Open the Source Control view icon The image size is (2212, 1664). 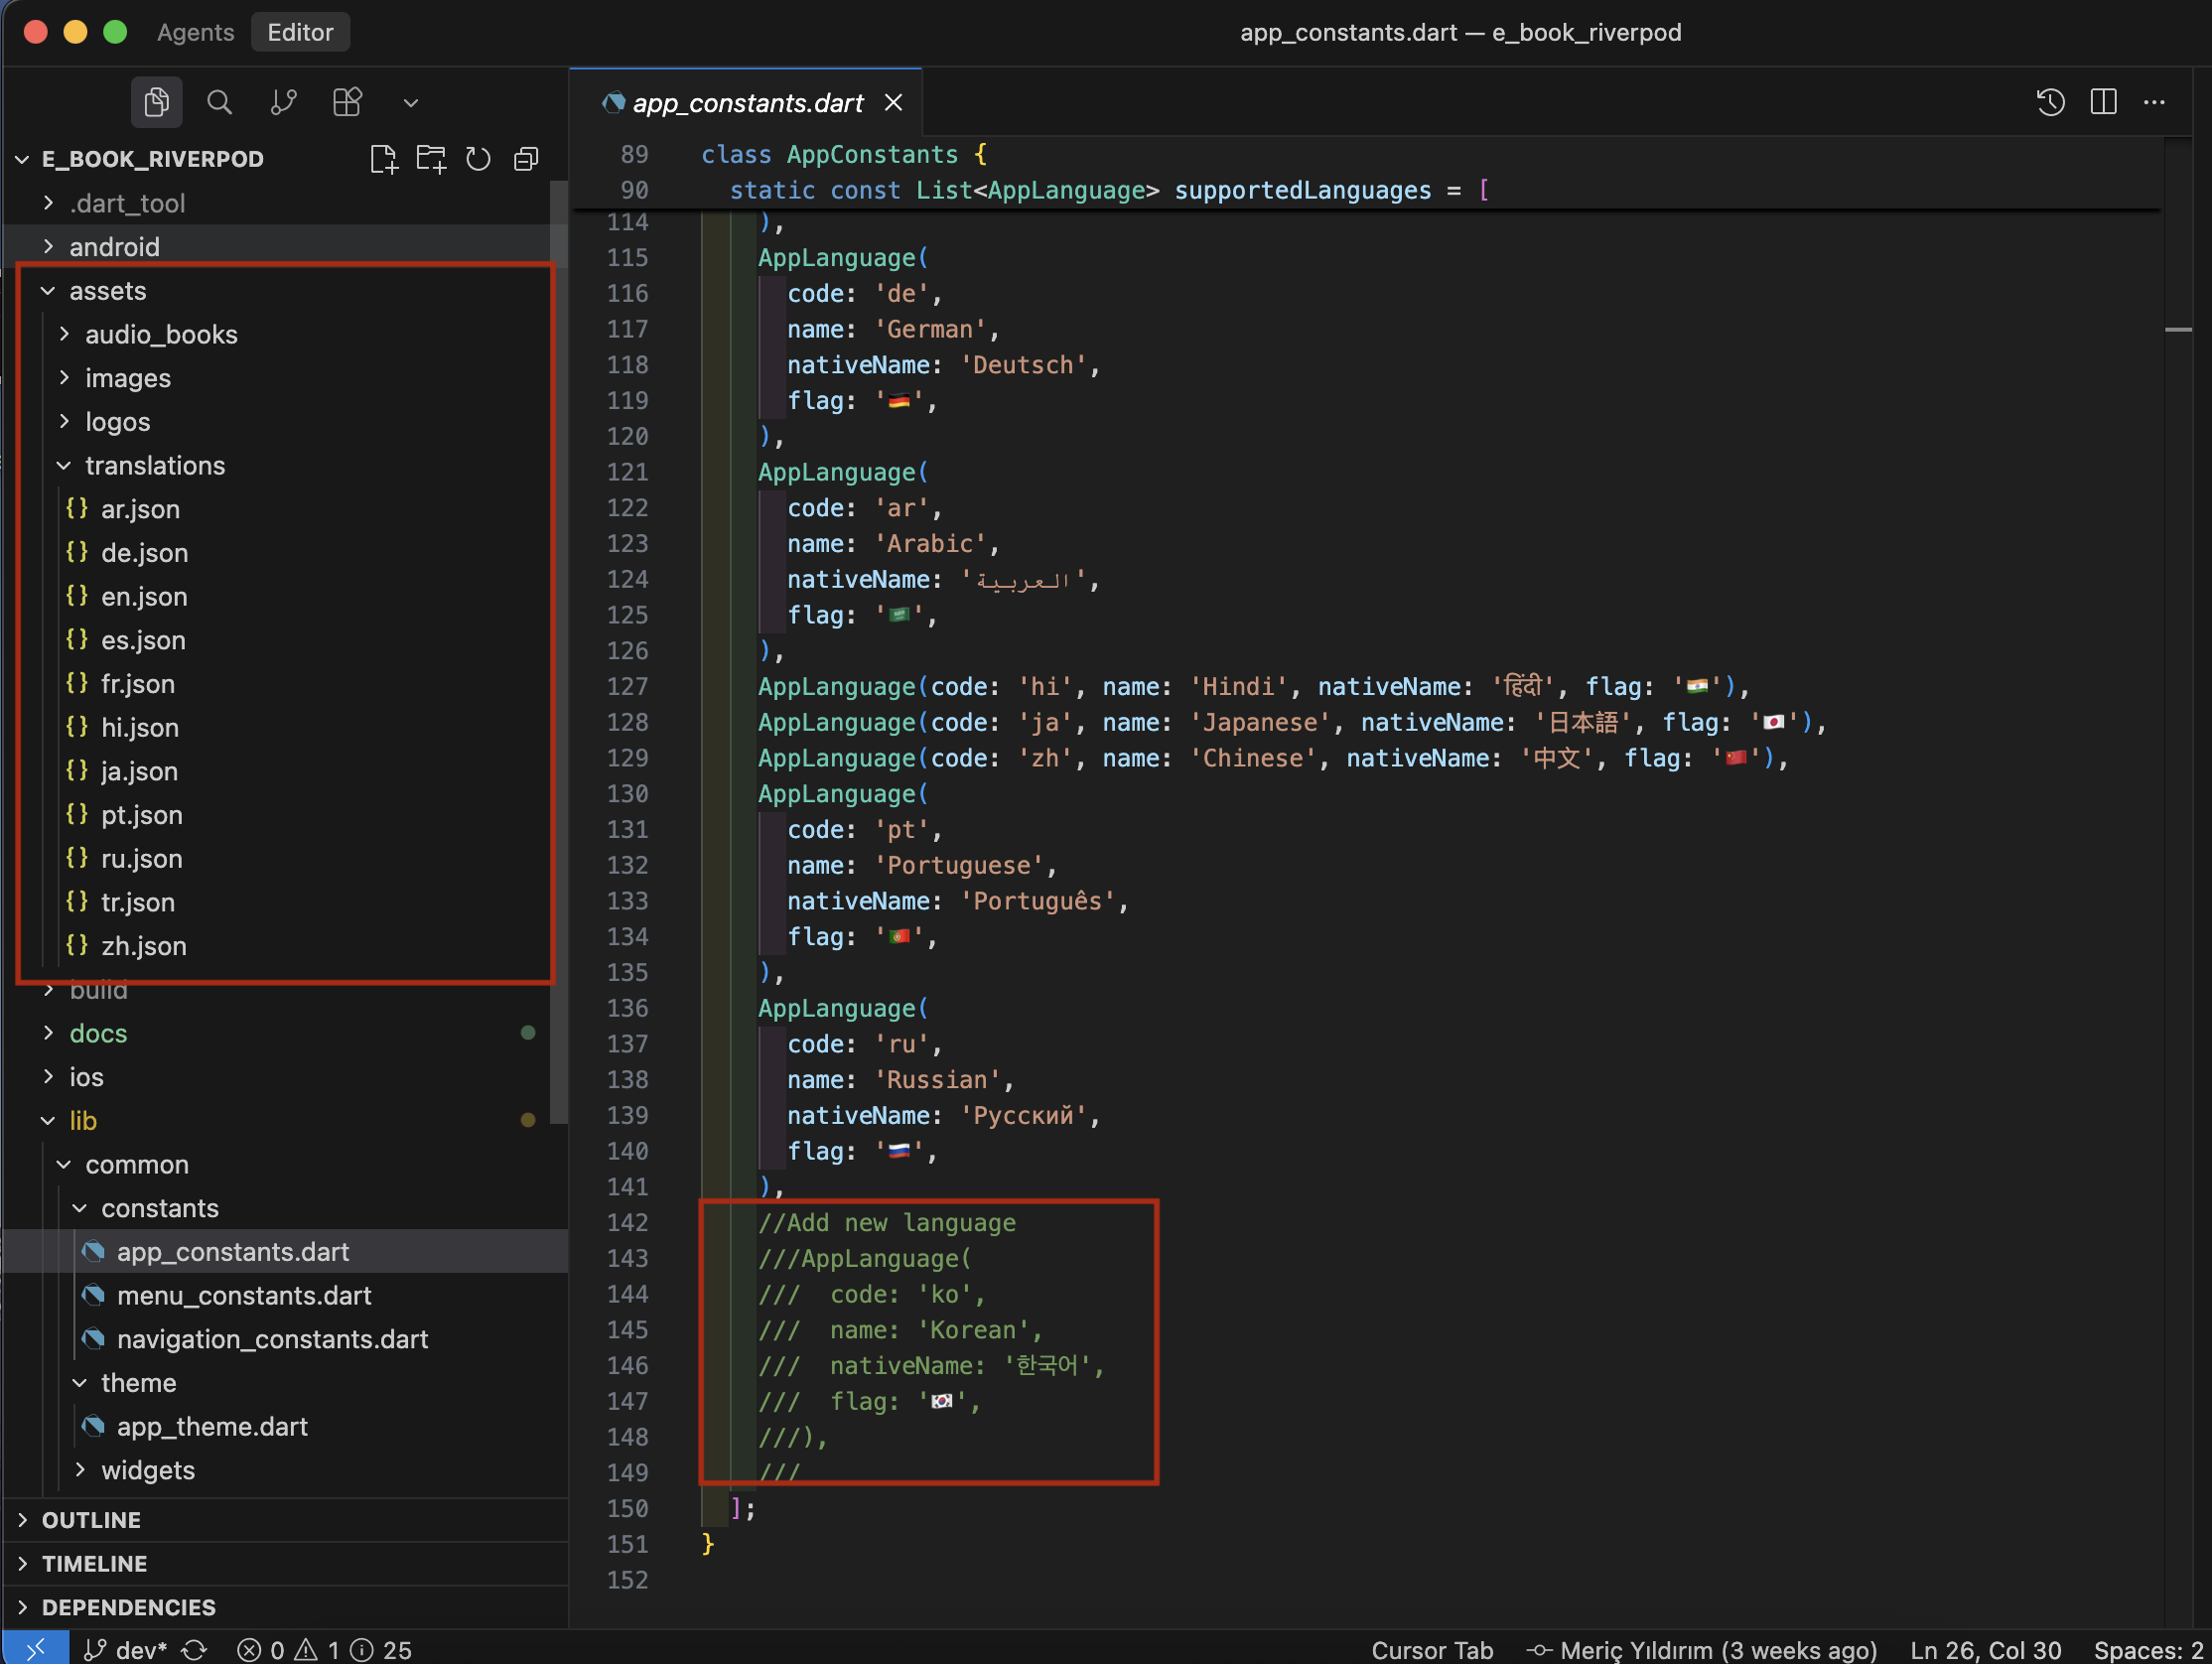pyautogui.click(x=283, y=101)
